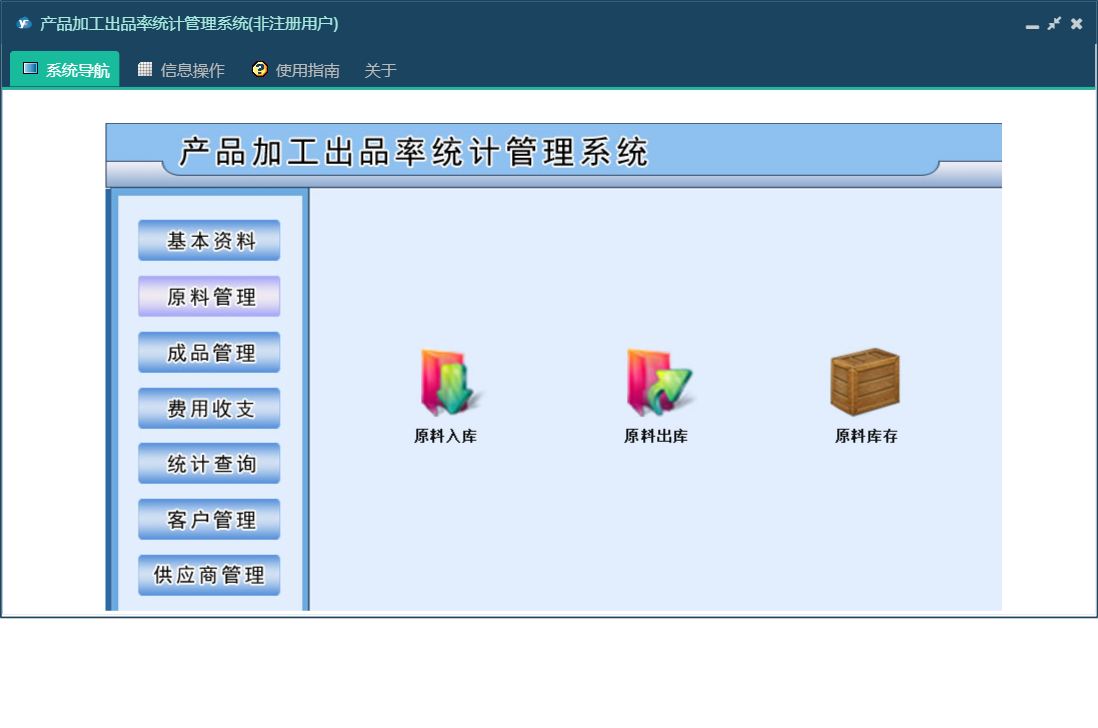
Task: Minimize the application window
Action: pyautogui.click(x=1031, y=25)
